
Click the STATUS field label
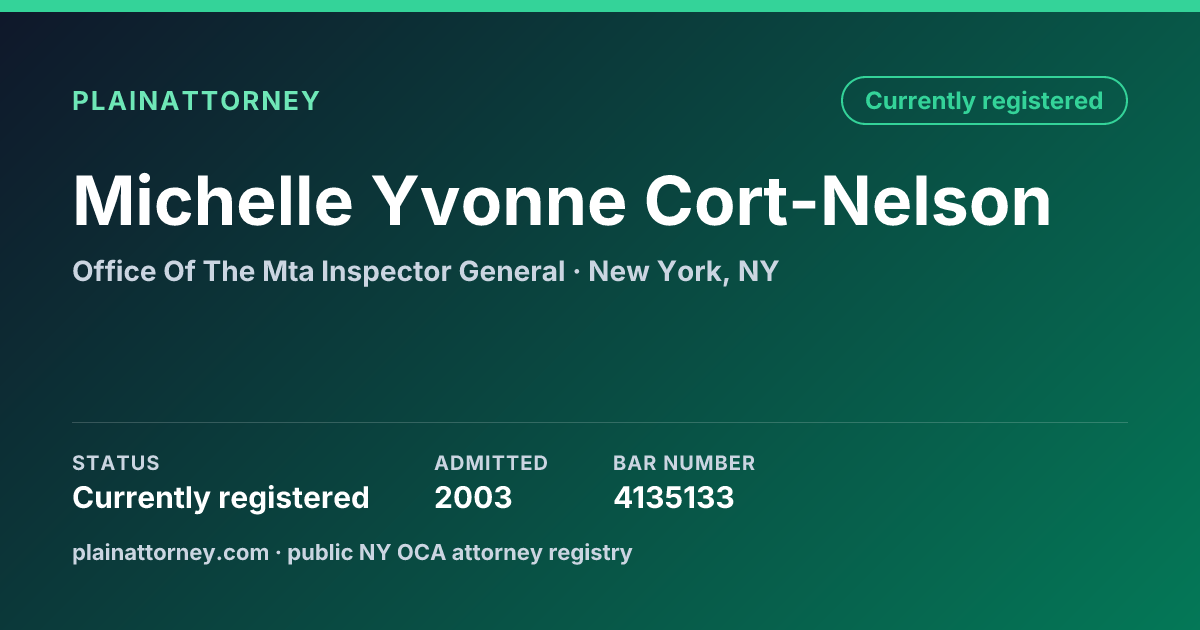coord(116,463)
